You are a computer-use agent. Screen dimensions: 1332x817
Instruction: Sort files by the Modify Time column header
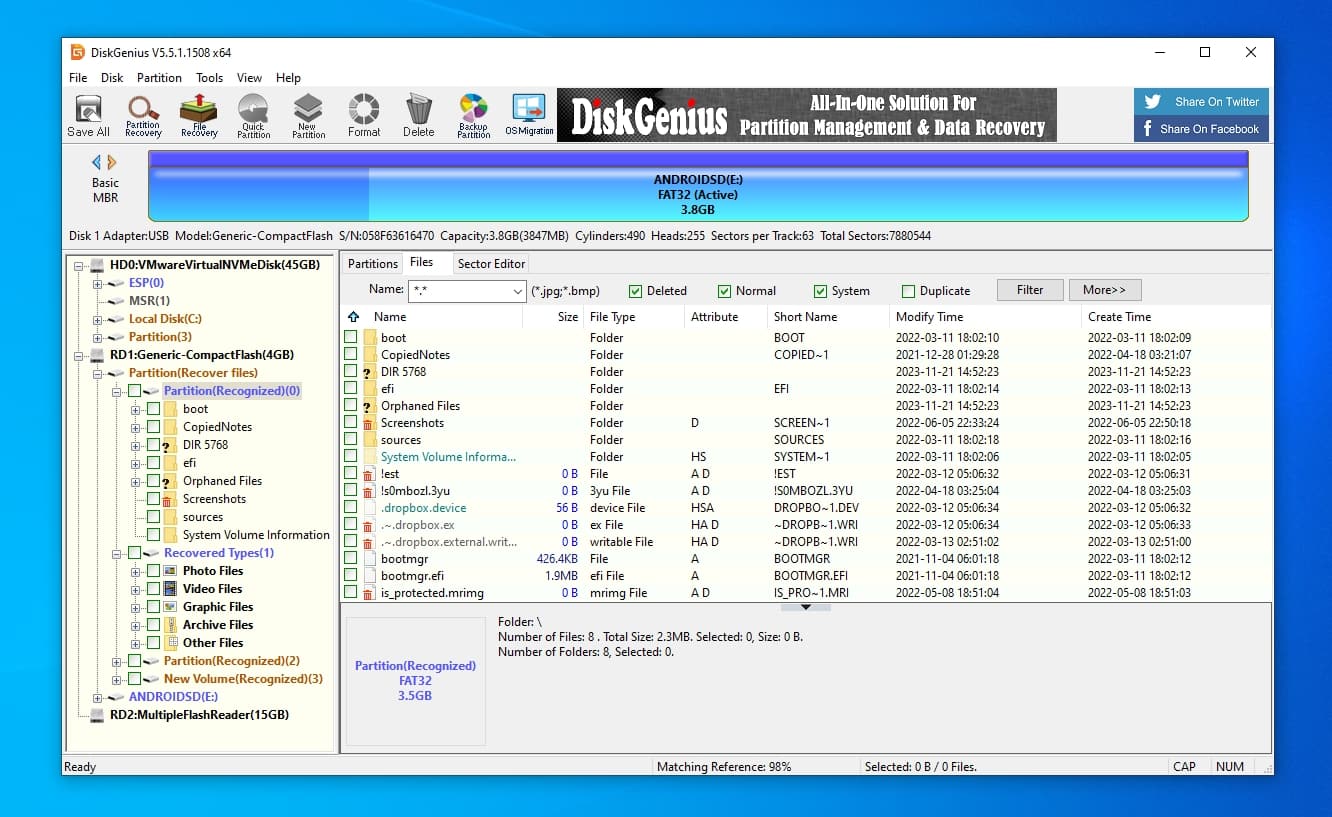[x=986, y=317]
